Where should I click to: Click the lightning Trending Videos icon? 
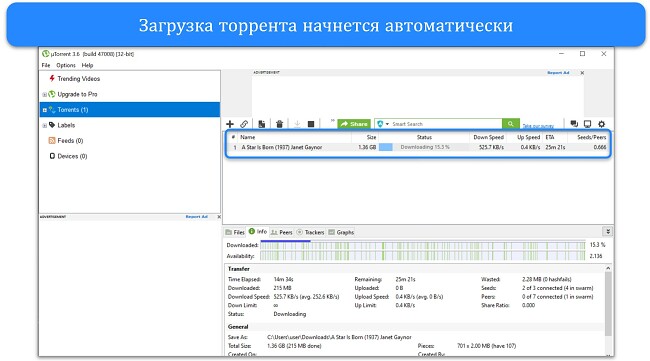[52, 78]
